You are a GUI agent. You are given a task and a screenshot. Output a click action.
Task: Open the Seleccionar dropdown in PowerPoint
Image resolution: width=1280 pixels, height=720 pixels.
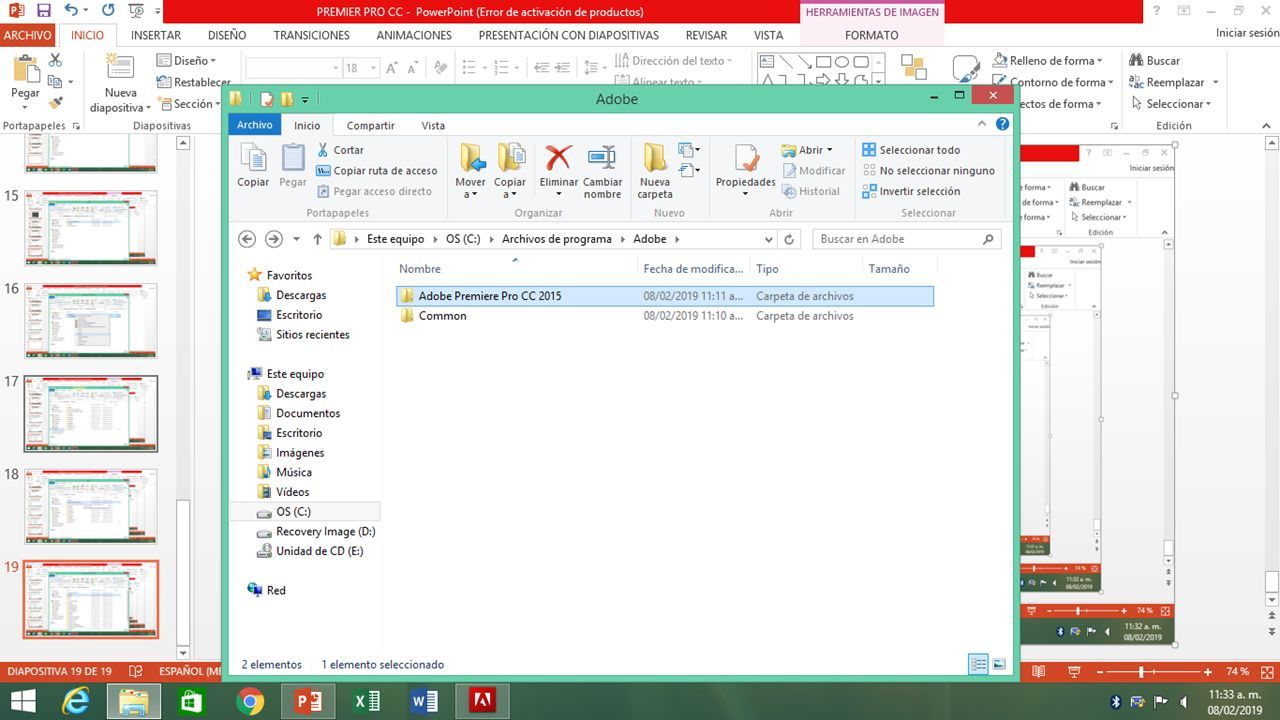coord(1171,104)
